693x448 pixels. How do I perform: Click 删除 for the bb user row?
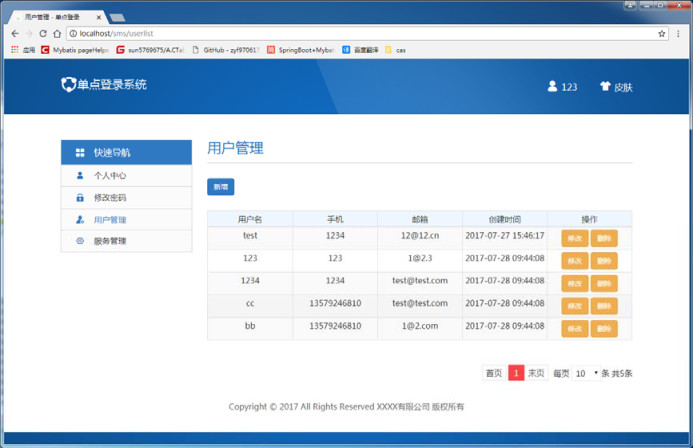(603, 328)
